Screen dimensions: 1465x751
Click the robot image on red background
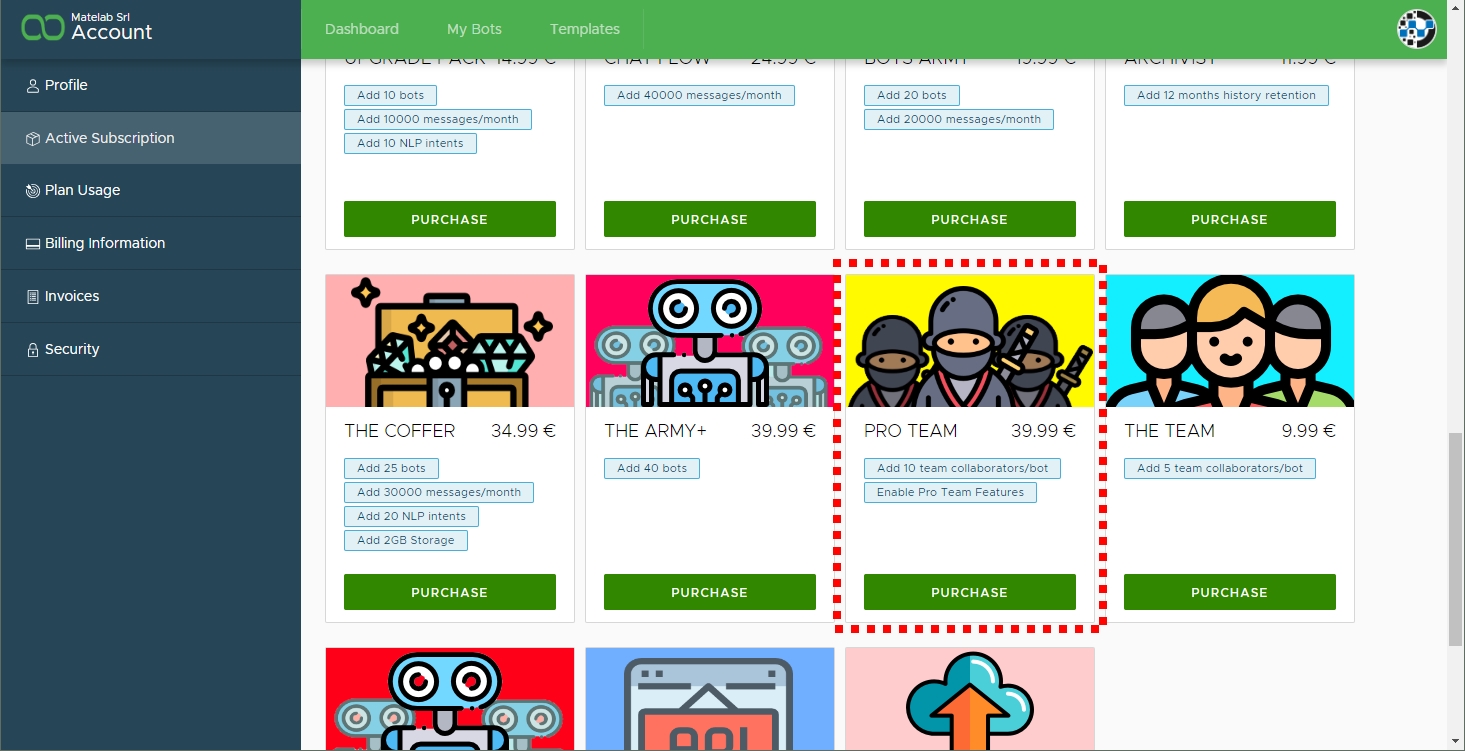[450, 699]
